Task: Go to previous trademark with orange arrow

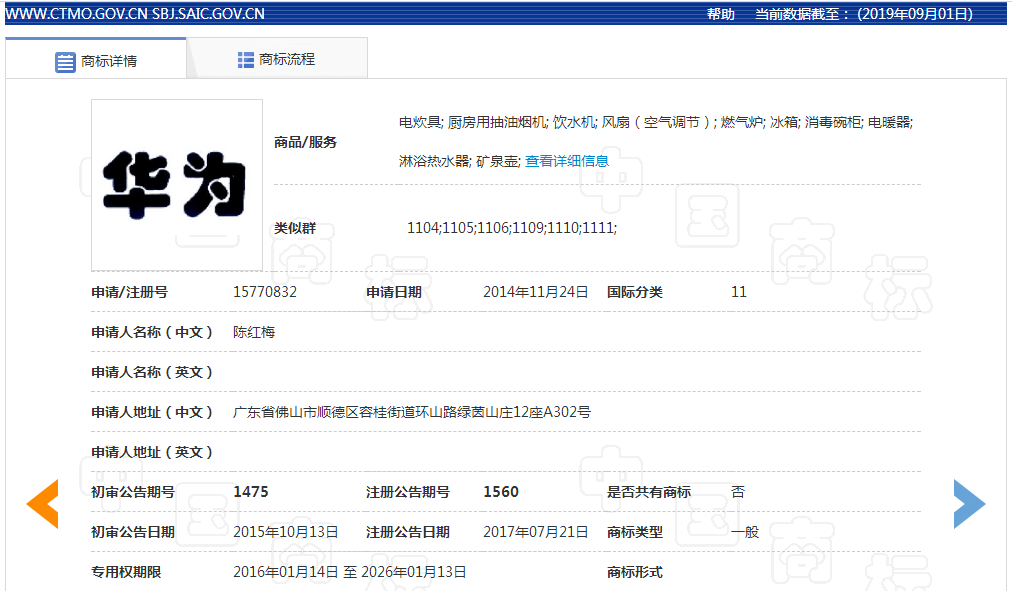Action: (43, 504)
